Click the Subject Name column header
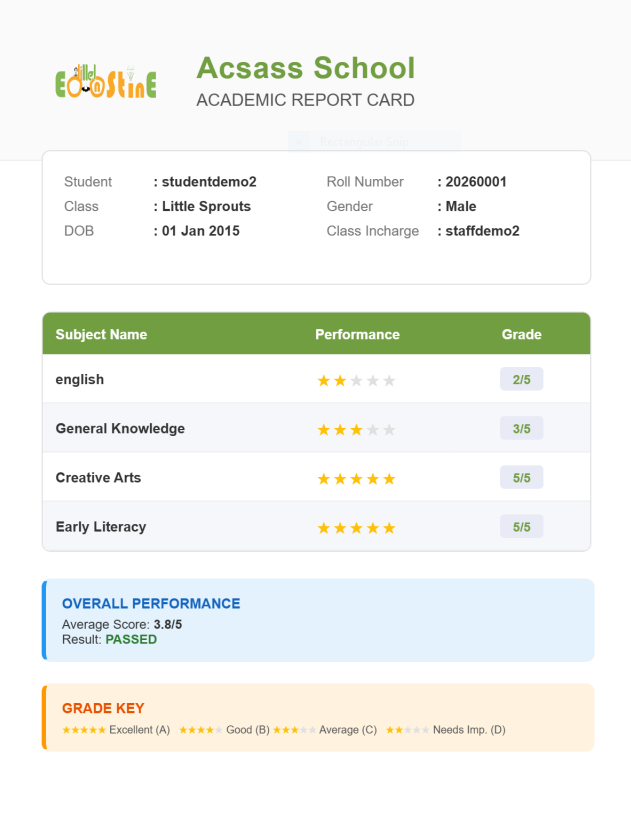Image resolution: width=631 pixels, height=830 pixels. pyautogui.click(x=101, y=335)
